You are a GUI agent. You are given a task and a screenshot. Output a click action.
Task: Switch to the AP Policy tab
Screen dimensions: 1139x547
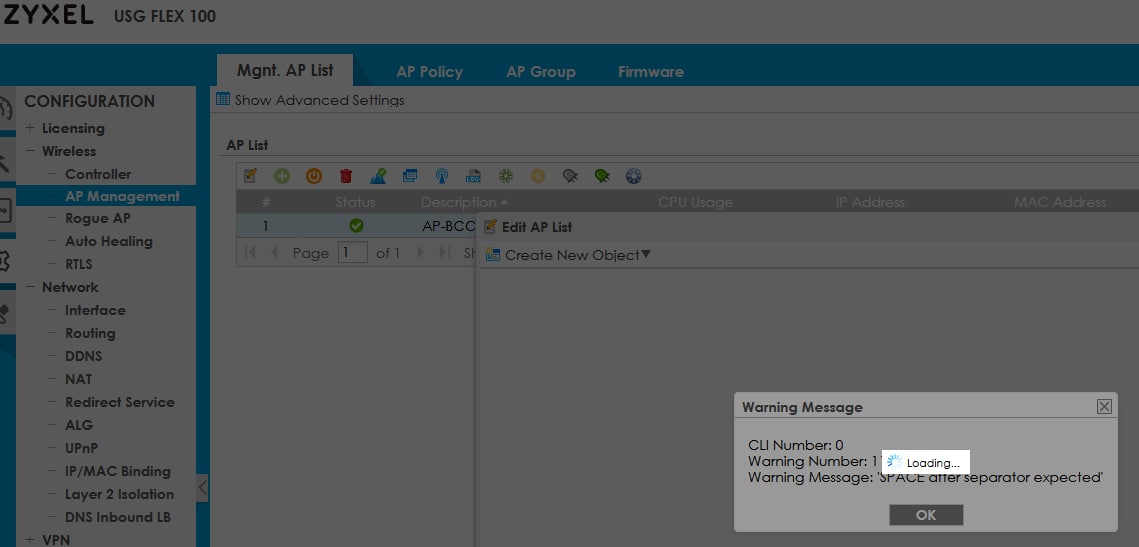point(429,72)
